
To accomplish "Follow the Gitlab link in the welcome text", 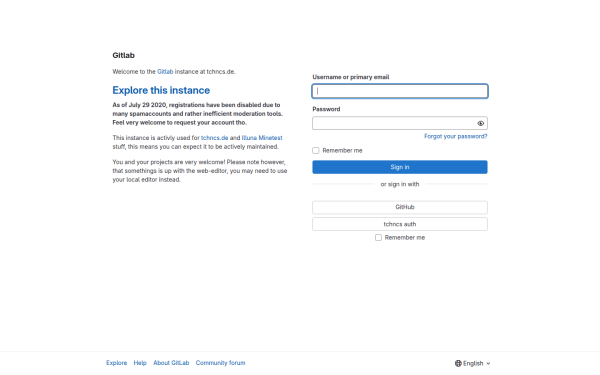I will click(x=165, y=72).
